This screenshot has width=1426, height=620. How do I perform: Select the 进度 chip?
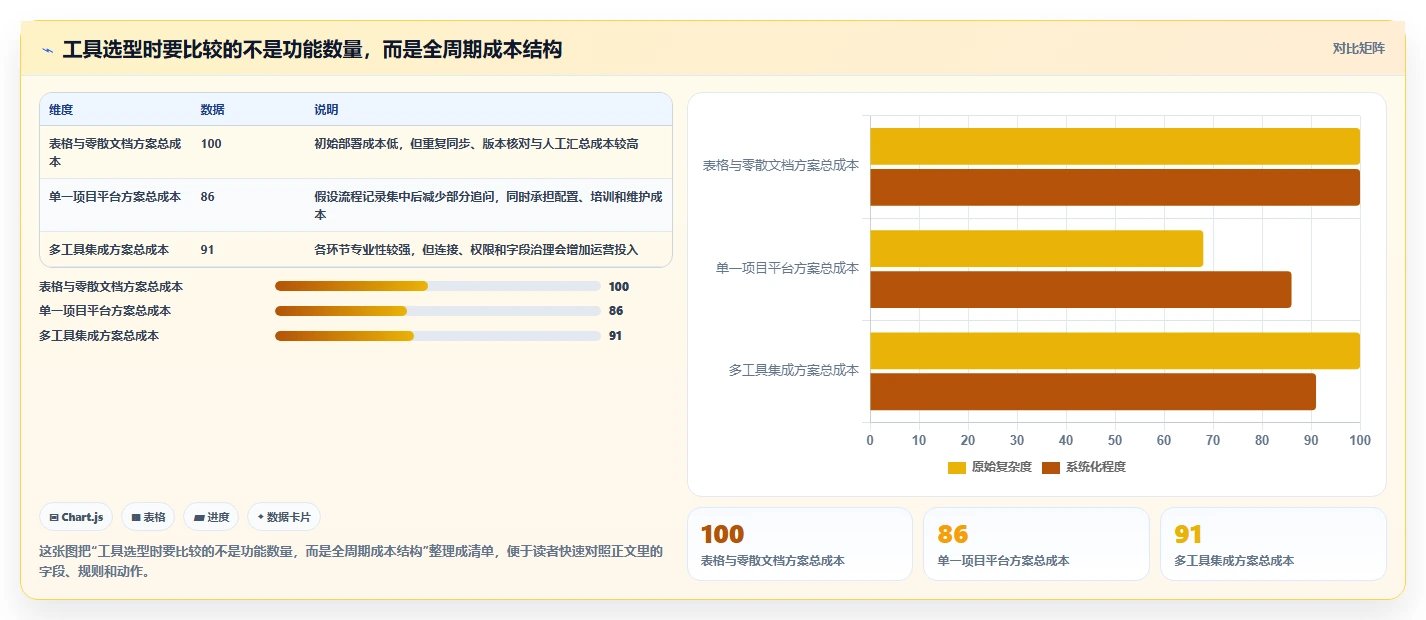click(x=211, y=517)
